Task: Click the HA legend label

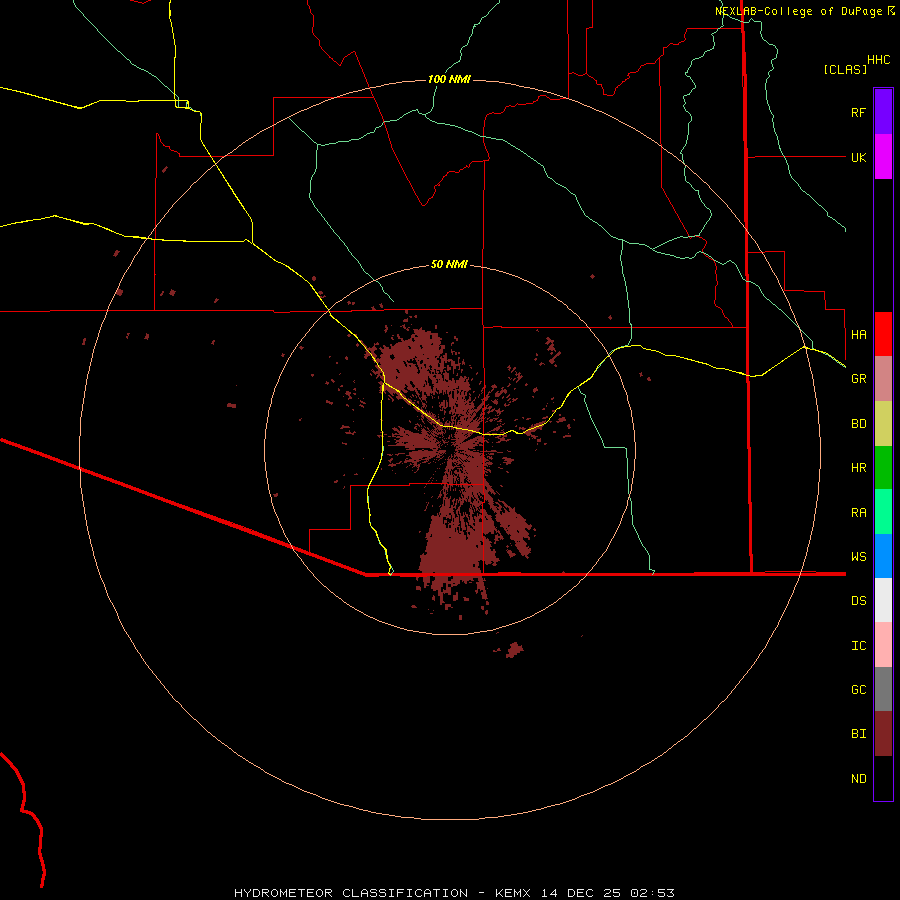Action: (858, 334)
